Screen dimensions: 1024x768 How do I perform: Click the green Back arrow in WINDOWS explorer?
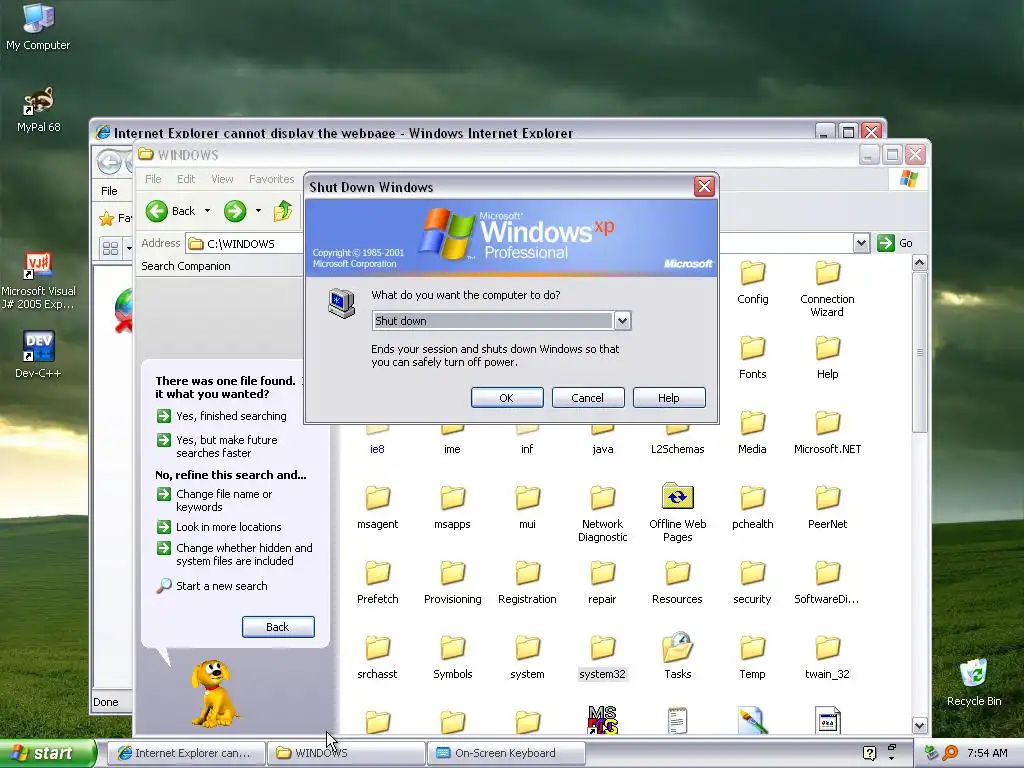157,211
